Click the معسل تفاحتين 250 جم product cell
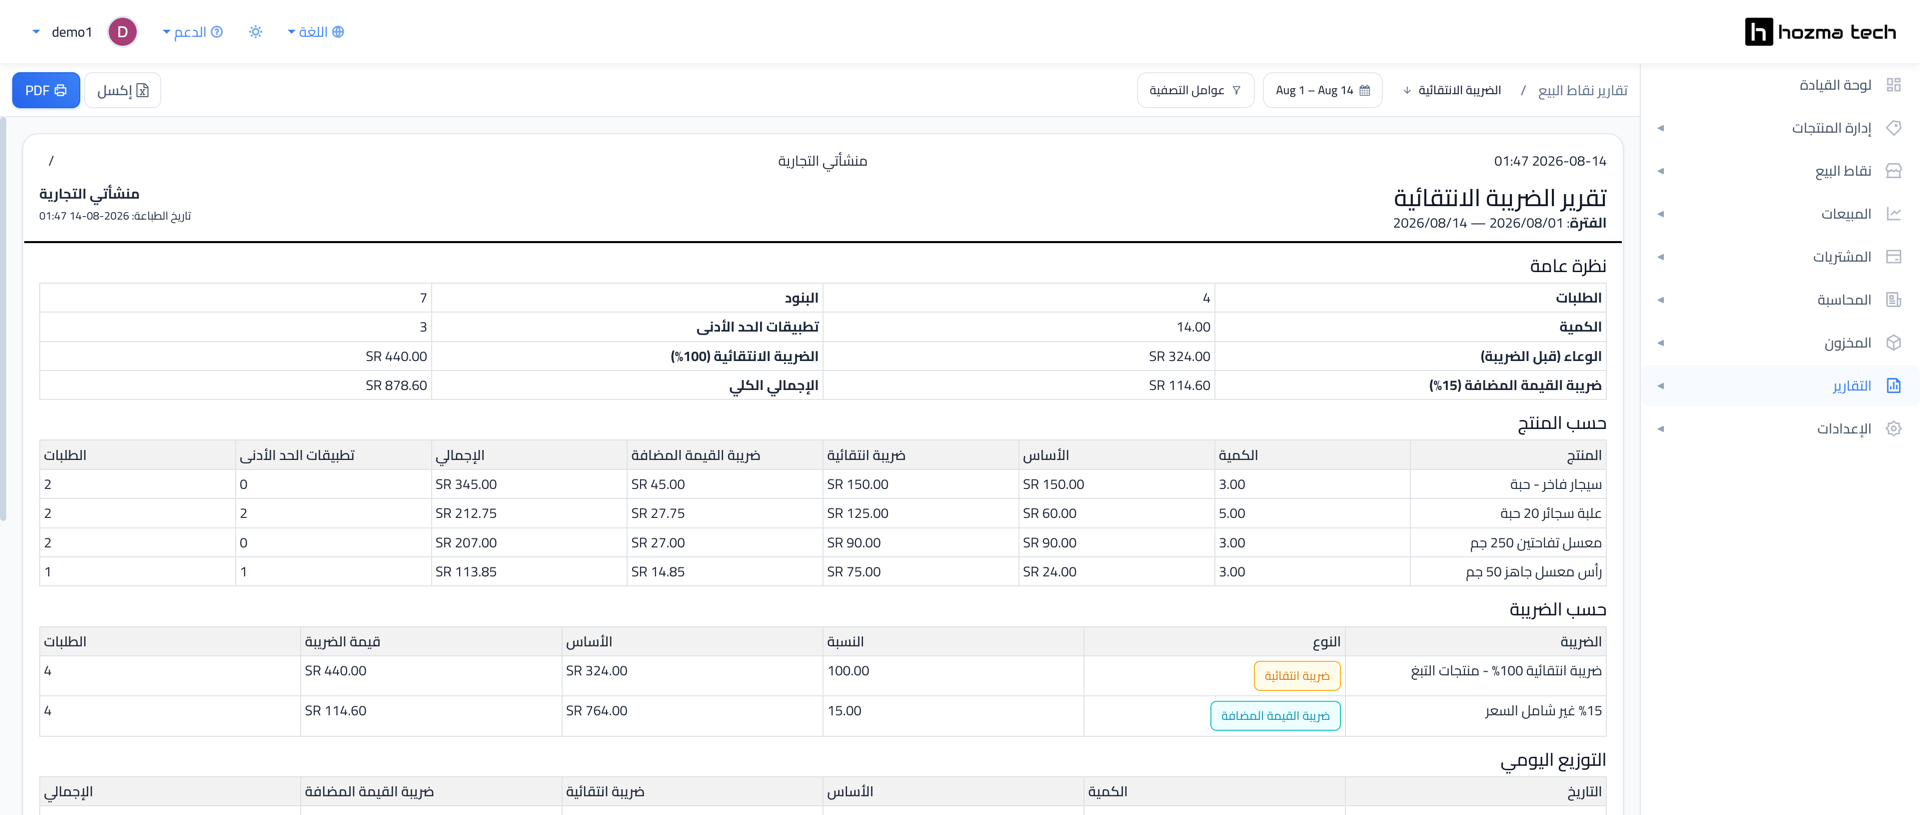This screenshot has height=815, width=1920. pyautogui.click(x=1508, y=543)
